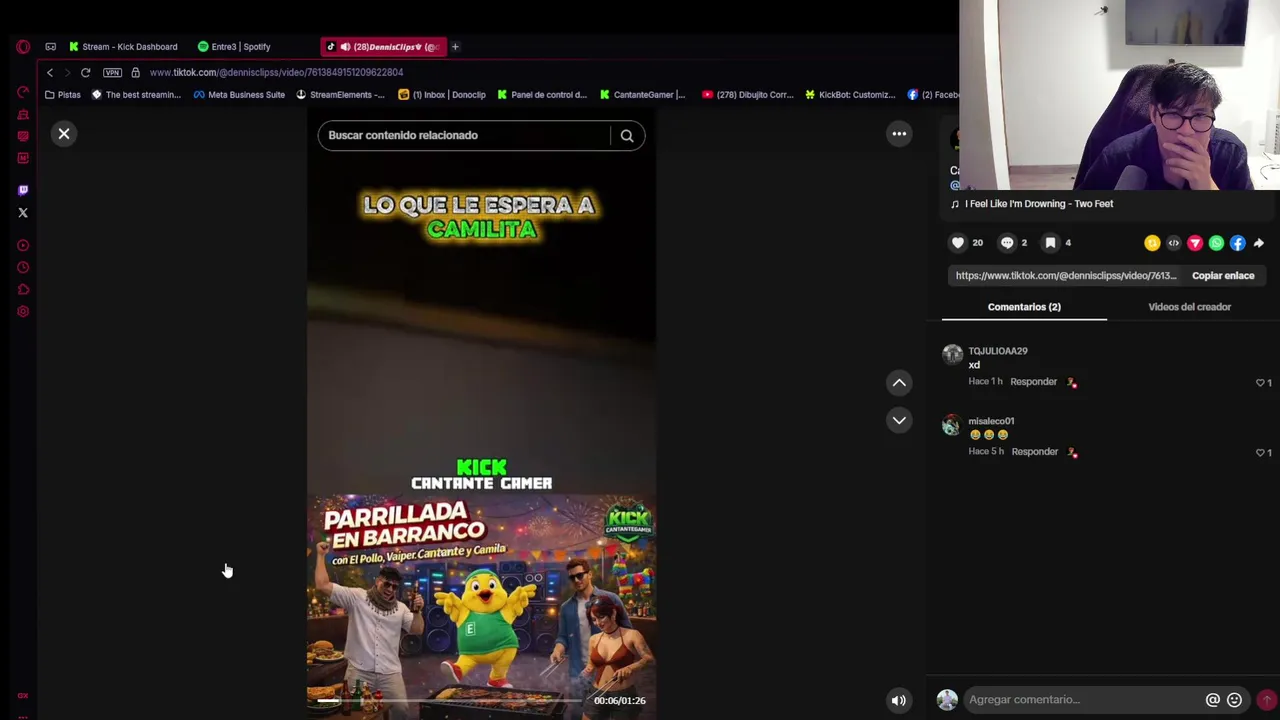Select the Comentarios (2) tab
The width and height of the screenshot is (1280, 720).
click(x=1024, y=307)
